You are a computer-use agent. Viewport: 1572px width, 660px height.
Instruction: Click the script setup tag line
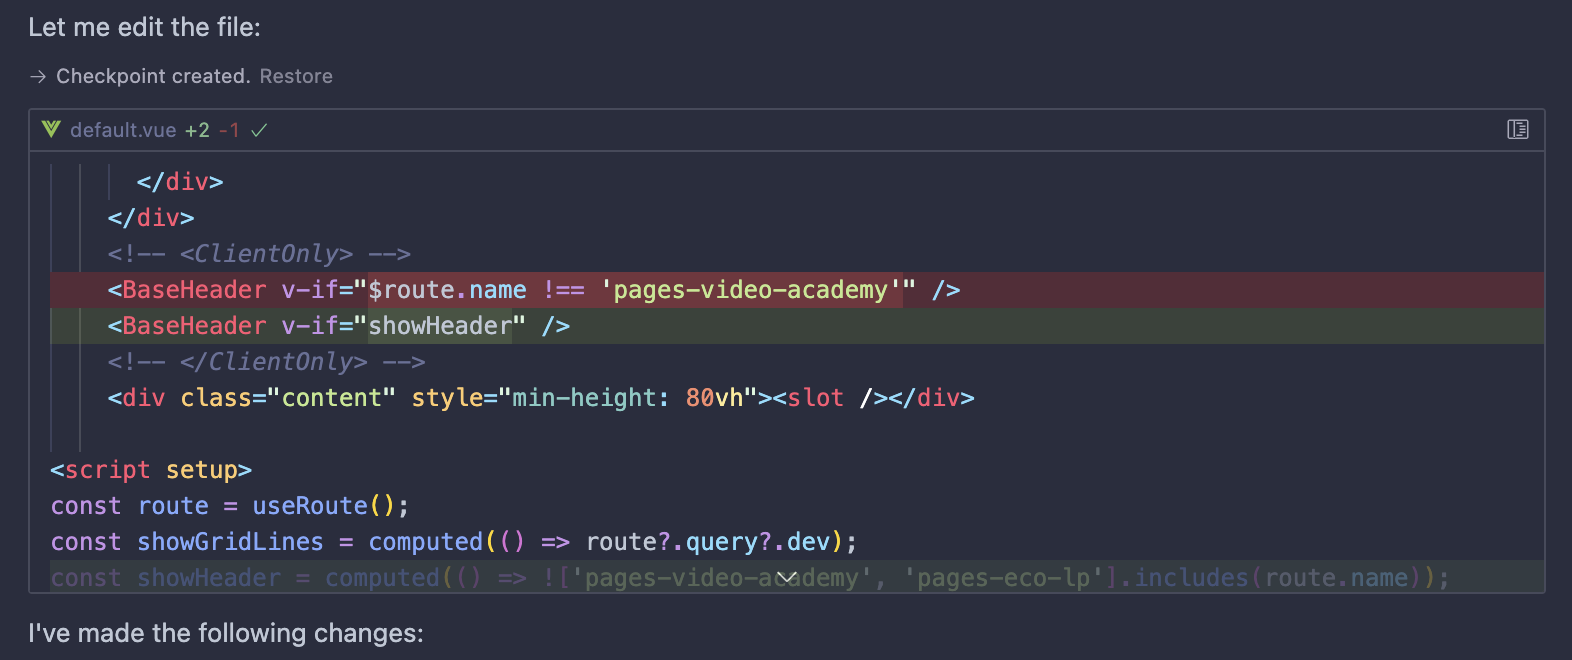coord(151,470)
